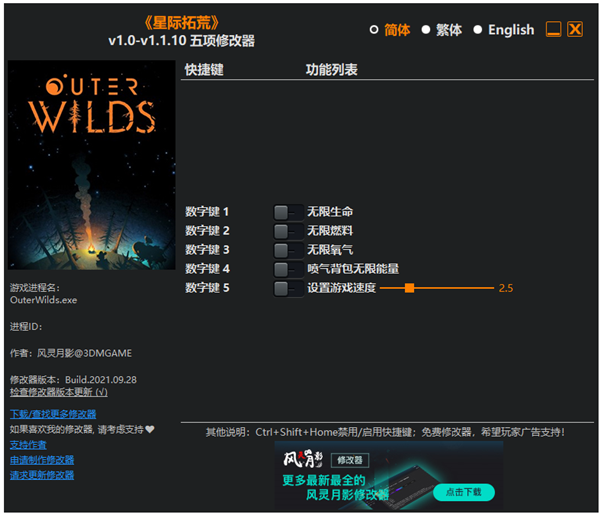Close the trainer with the orange X
600x514 pixels.
tap(575, 30)
